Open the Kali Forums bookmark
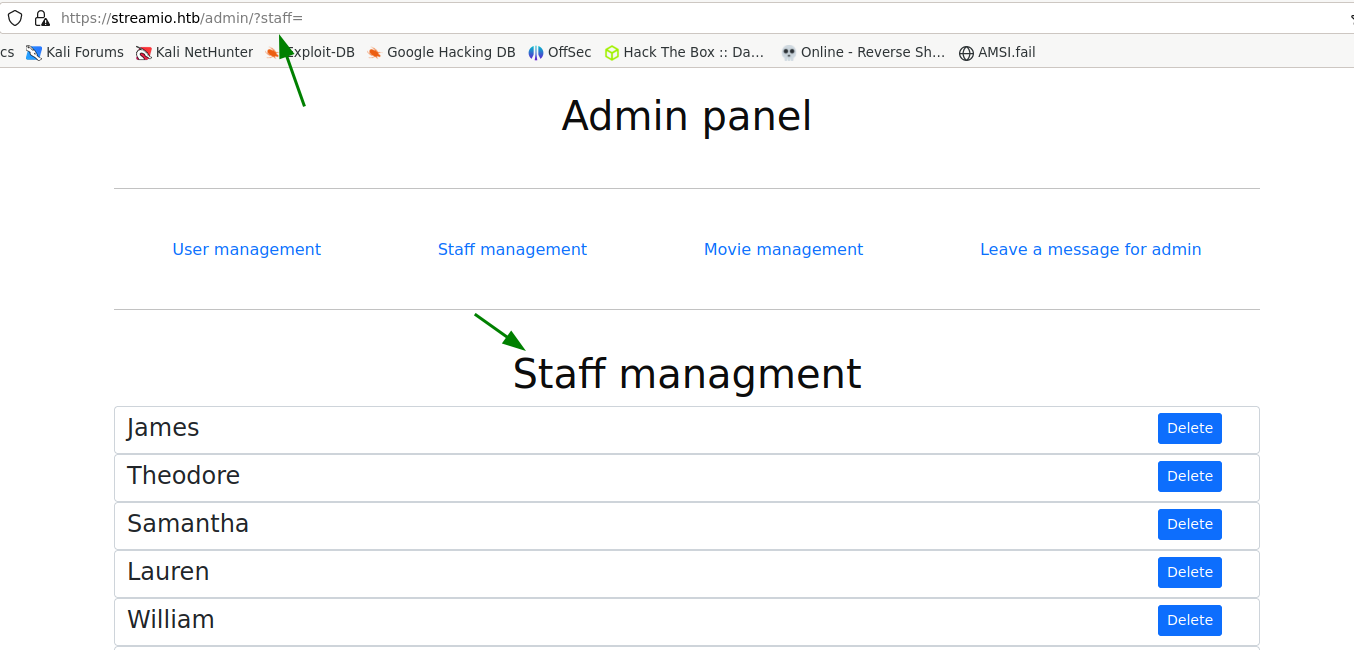 coord(75,52)
